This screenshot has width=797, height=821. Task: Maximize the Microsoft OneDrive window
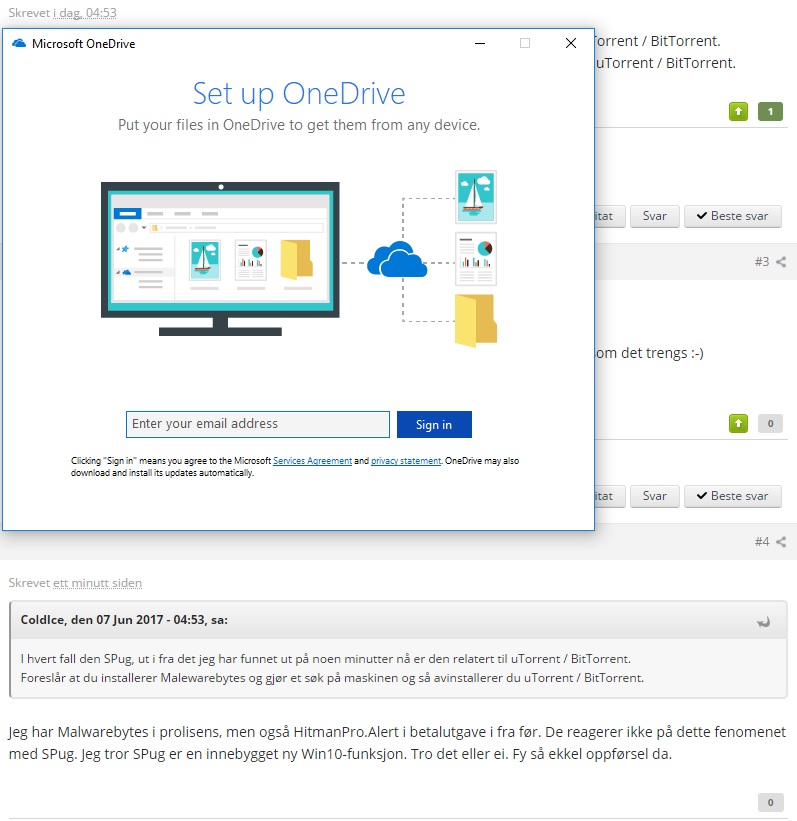525,43
